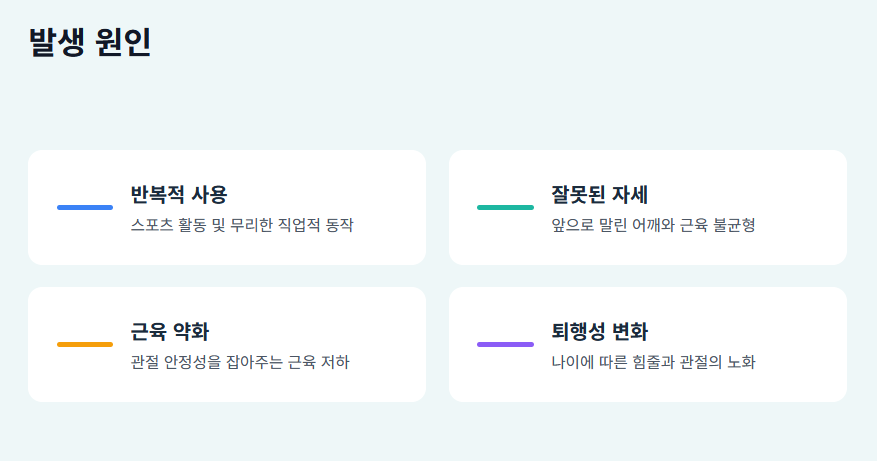877x461 pixels.
Task: Click the word 원인 in the page heading
Action: coord(124,42)
